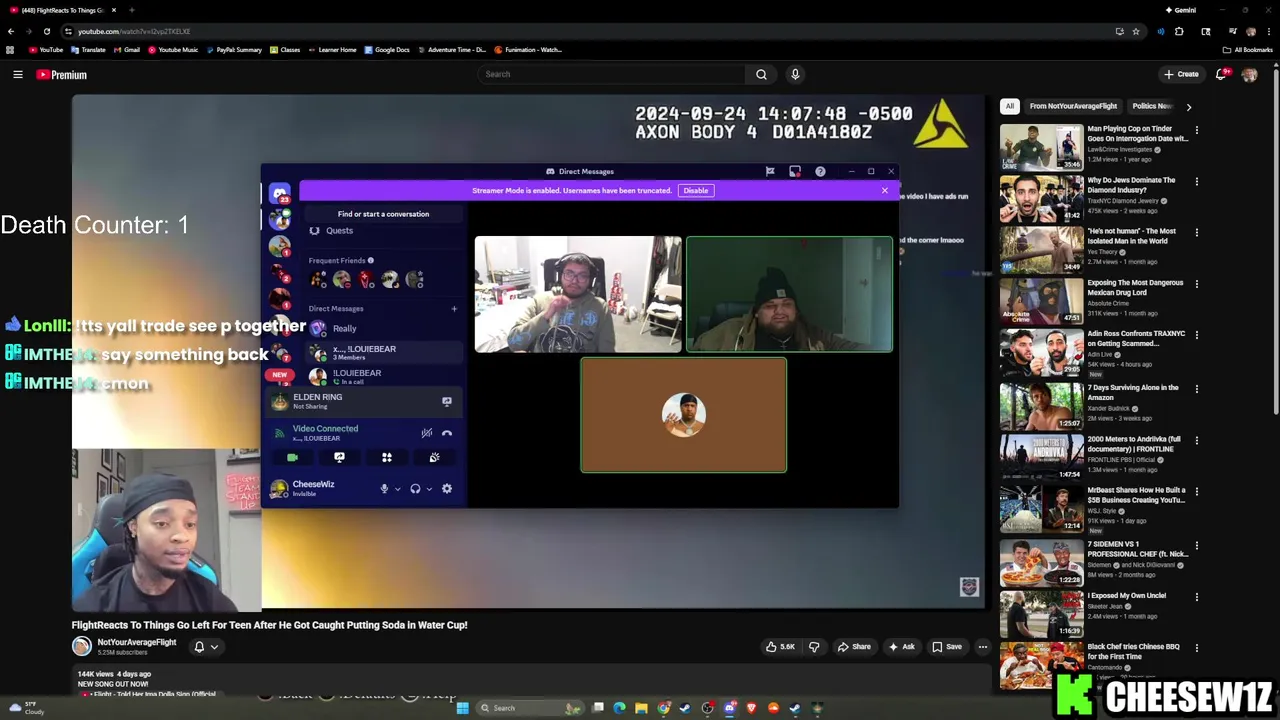1280x720 pixels.
Task: Select From NotYourAverageFlight chip
Action: coord(1073,106)
